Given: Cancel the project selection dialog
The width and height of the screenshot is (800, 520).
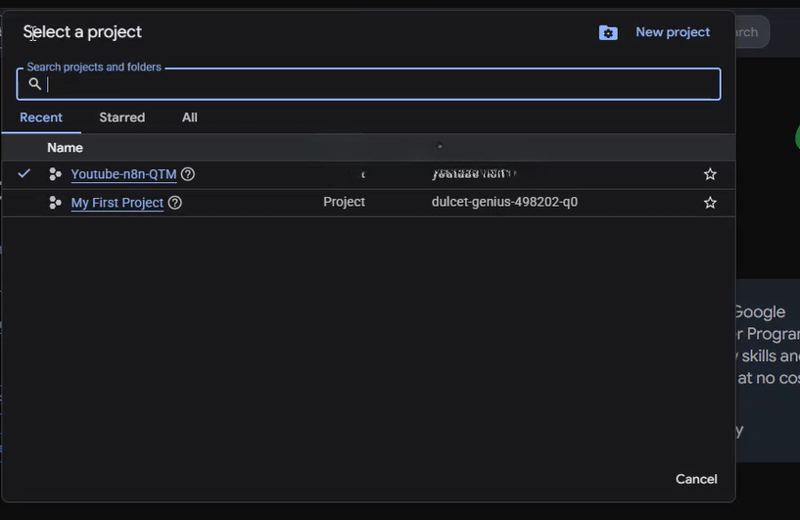Looking at the screenshot, I should point(696,479).
